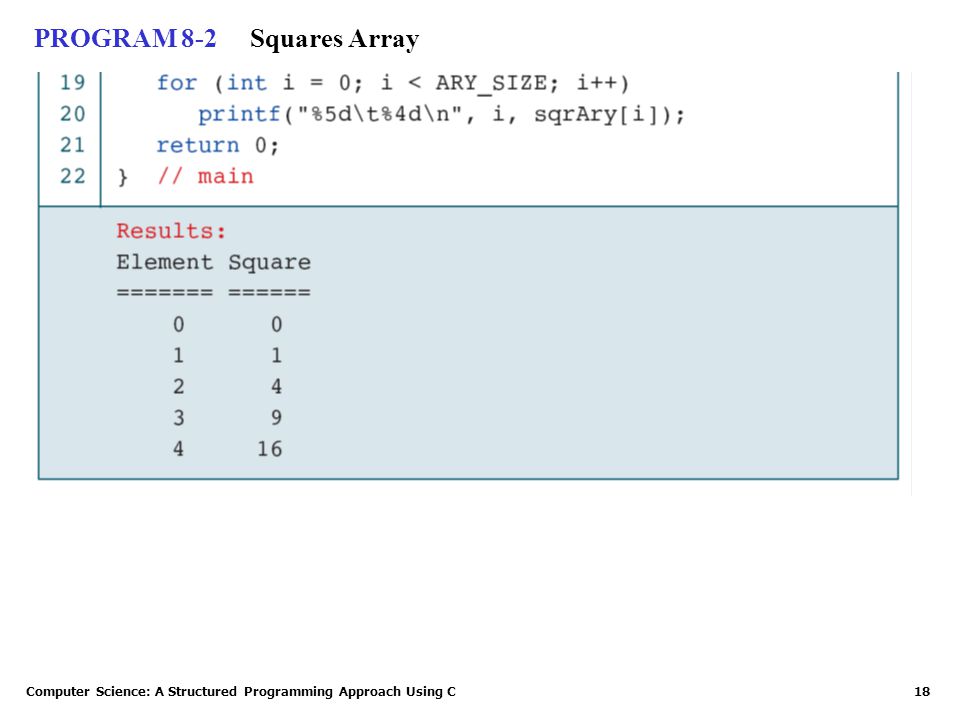The image size is (960, 720).
Task: Click the '// main' comment
Action: click(205, 177)
